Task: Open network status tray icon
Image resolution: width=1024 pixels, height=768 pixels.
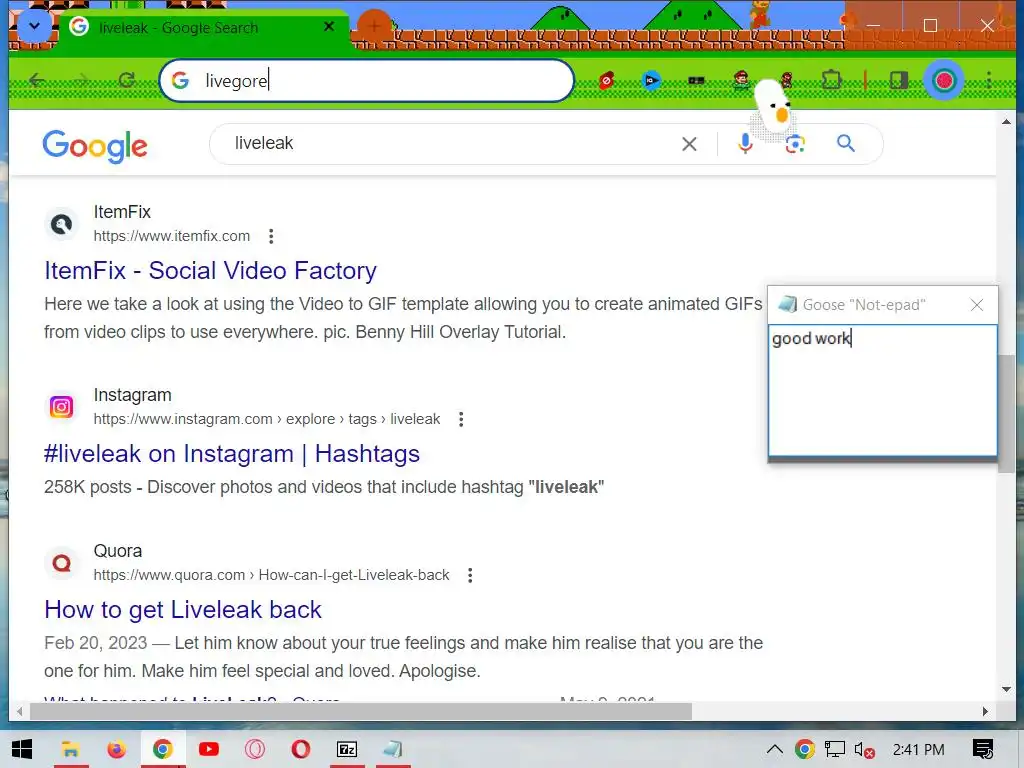Action: tap(835, 749)
